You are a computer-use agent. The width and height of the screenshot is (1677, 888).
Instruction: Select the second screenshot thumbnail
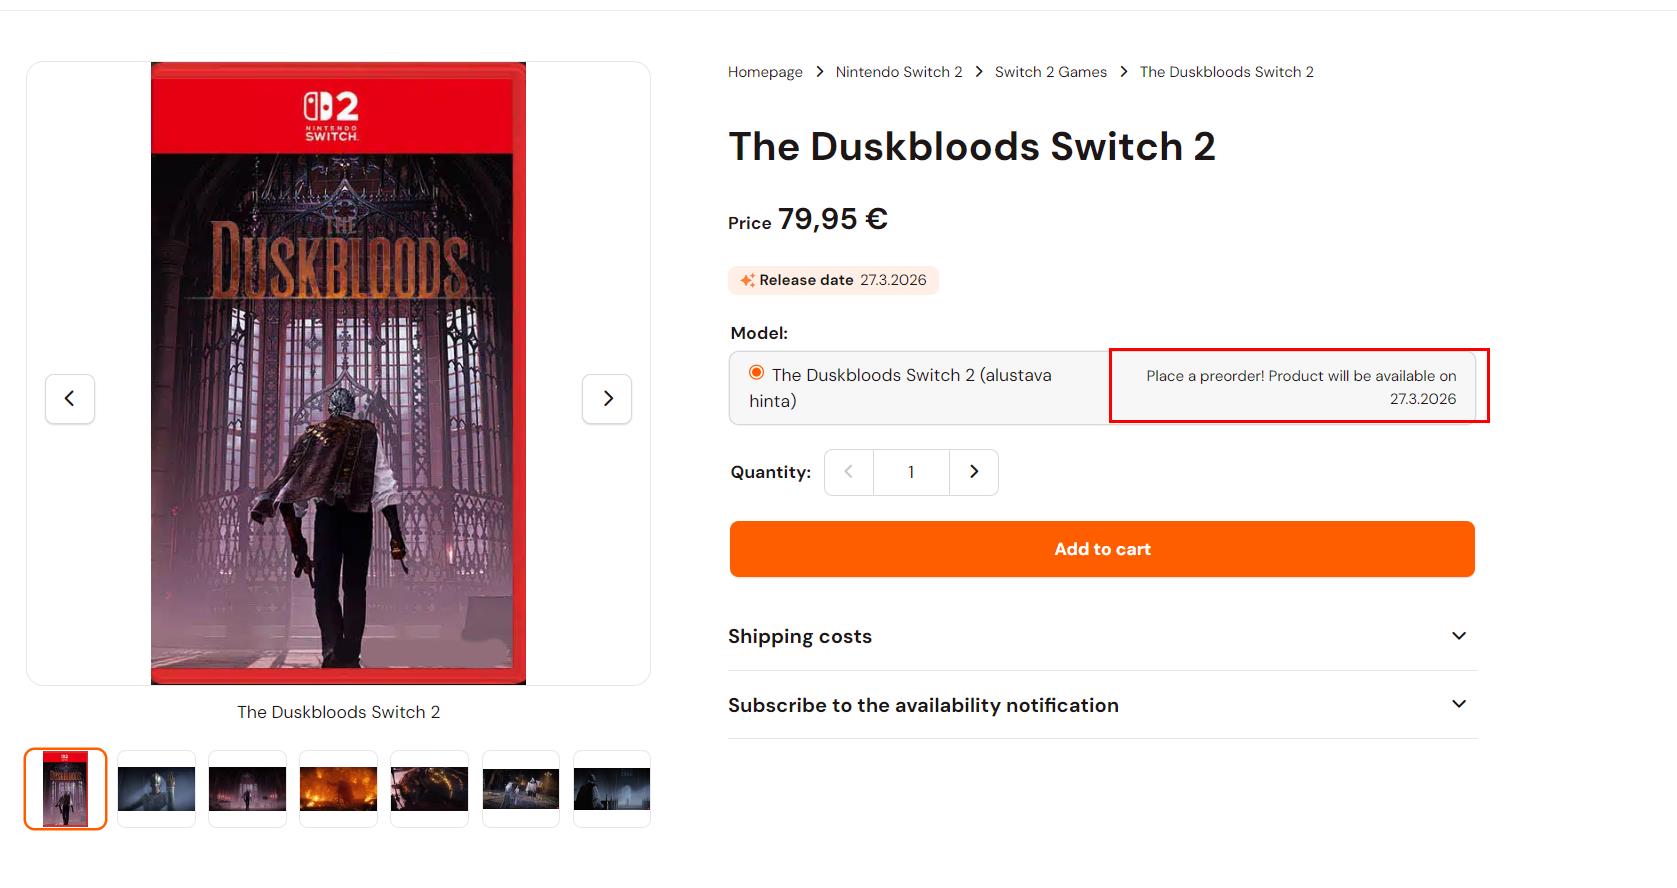tap(157, 789)
